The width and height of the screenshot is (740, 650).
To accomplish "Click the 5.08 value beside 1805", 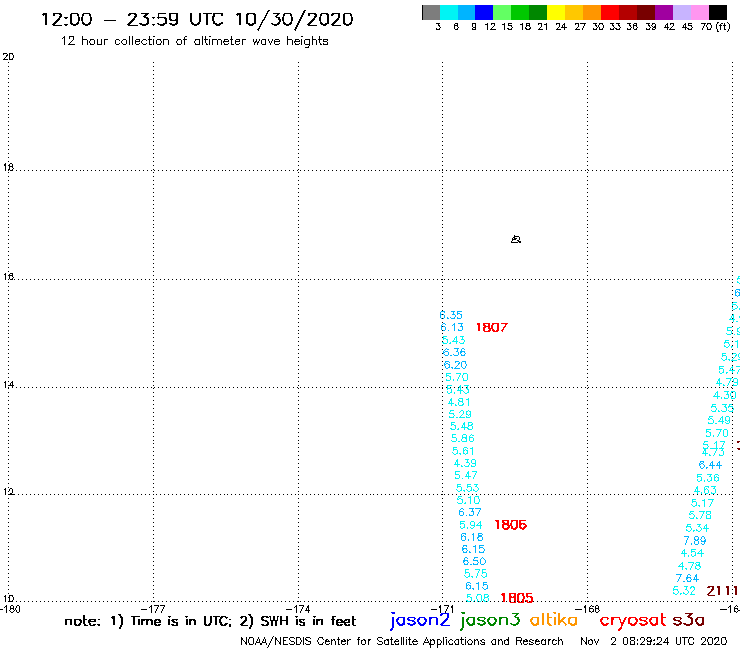I will pos(478,598).
